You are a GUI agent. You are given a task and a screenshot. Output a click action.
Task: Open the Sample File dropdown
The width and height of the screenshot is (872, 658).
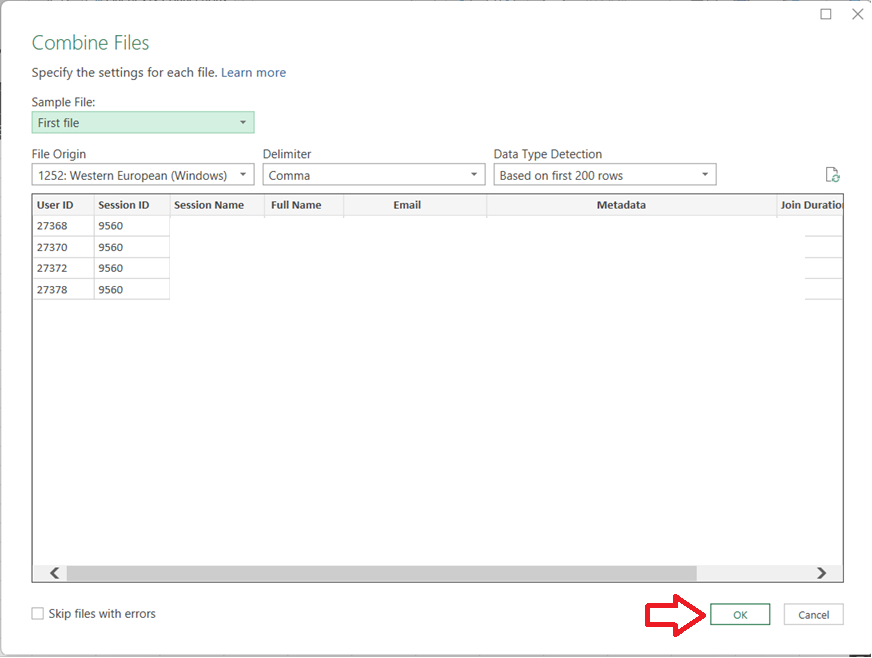click(x=143, y=123)
